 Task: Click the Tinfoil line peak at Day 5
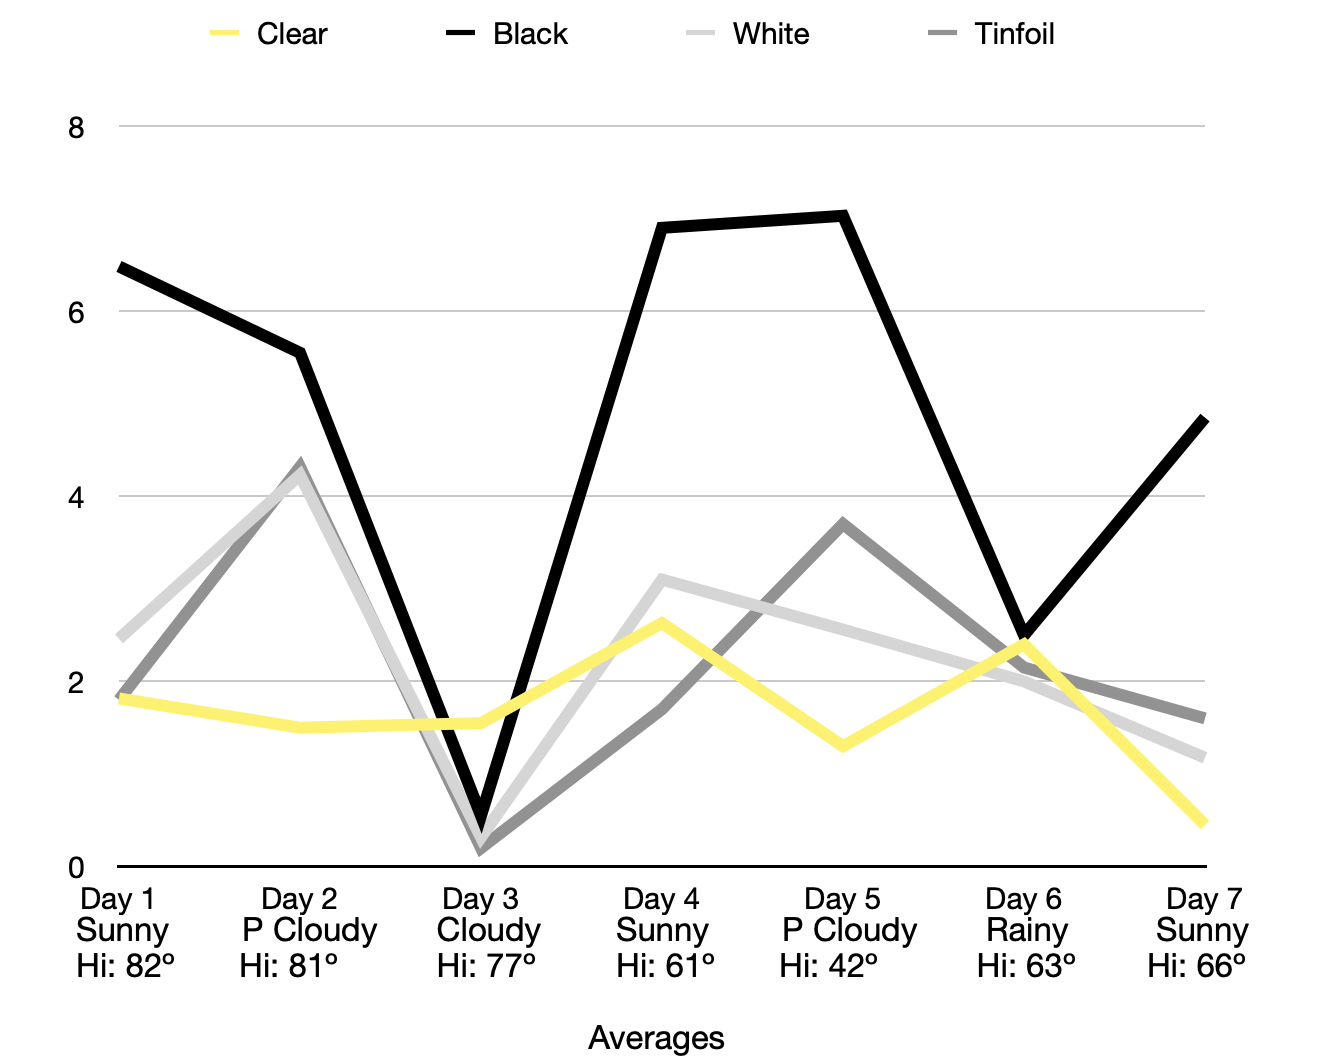pos(843,523)
